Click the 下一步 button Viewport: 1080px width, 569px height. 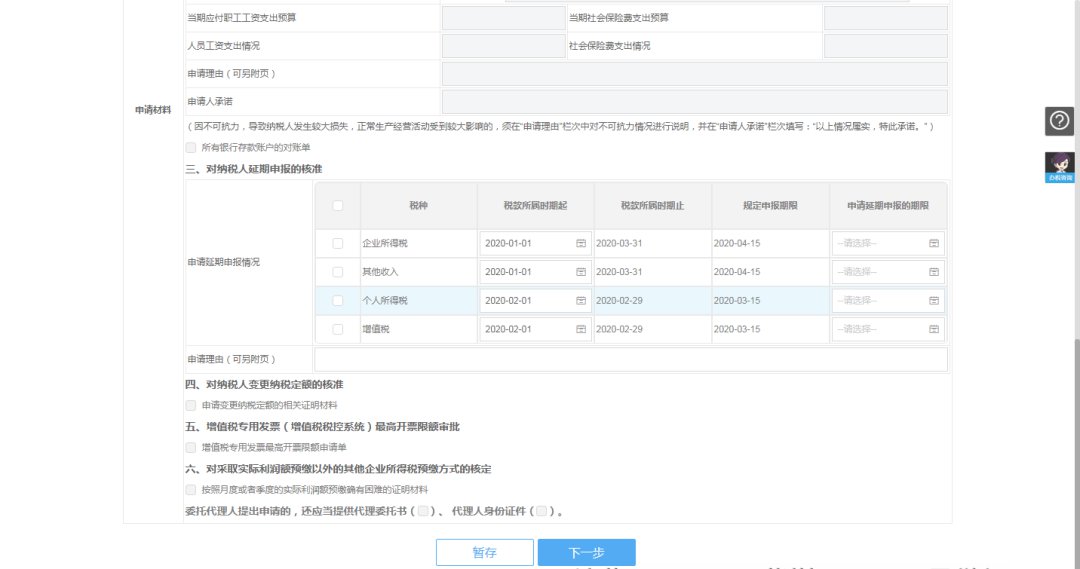pyautogui.click(x=587, y=552)
